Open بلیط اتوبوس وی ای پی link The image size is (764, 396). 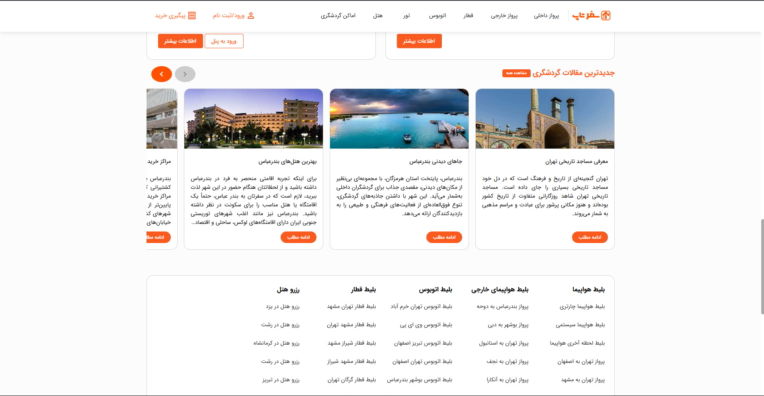coord(426,325)
